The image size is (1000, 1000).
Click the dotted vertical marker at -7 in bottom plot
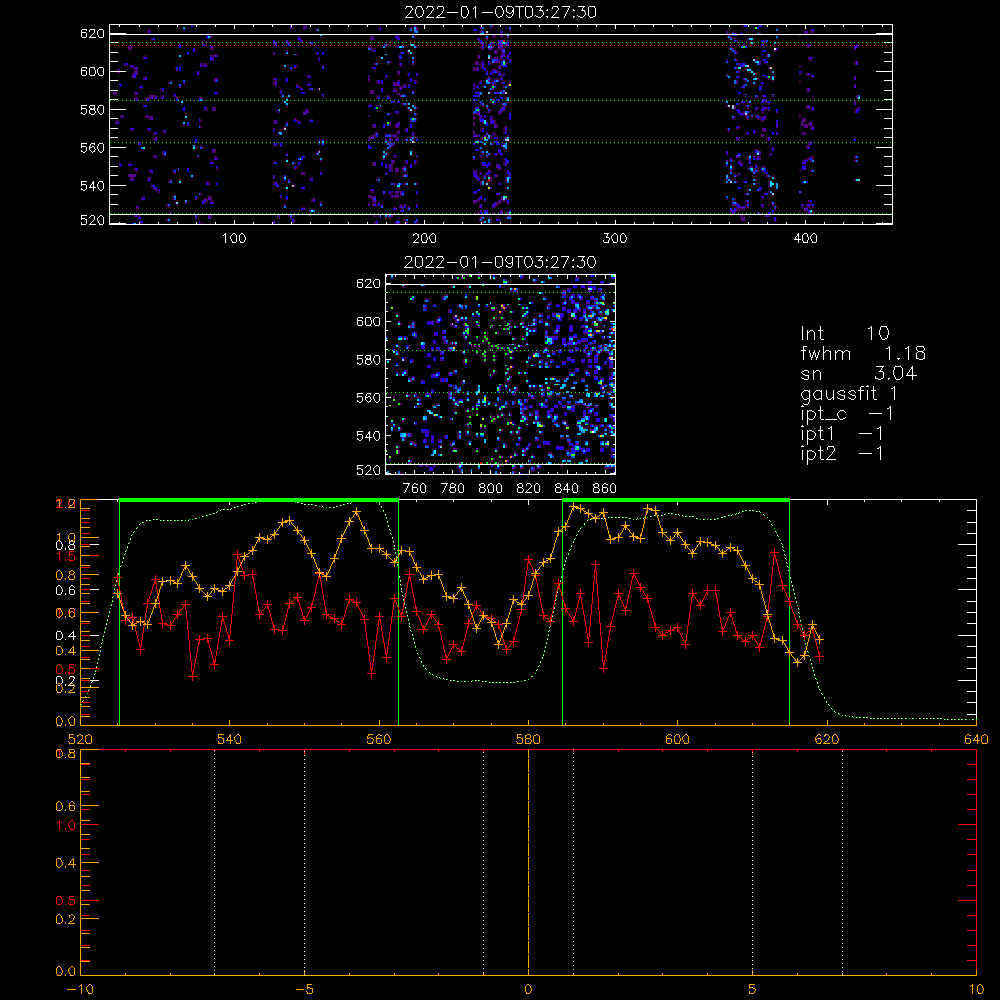[214, 861]
